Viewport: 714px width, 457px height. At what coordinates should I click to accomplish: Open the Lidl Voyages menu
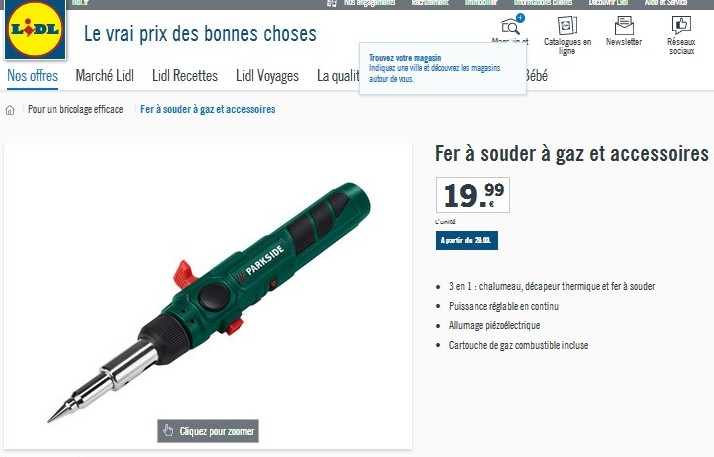[267, 76]
